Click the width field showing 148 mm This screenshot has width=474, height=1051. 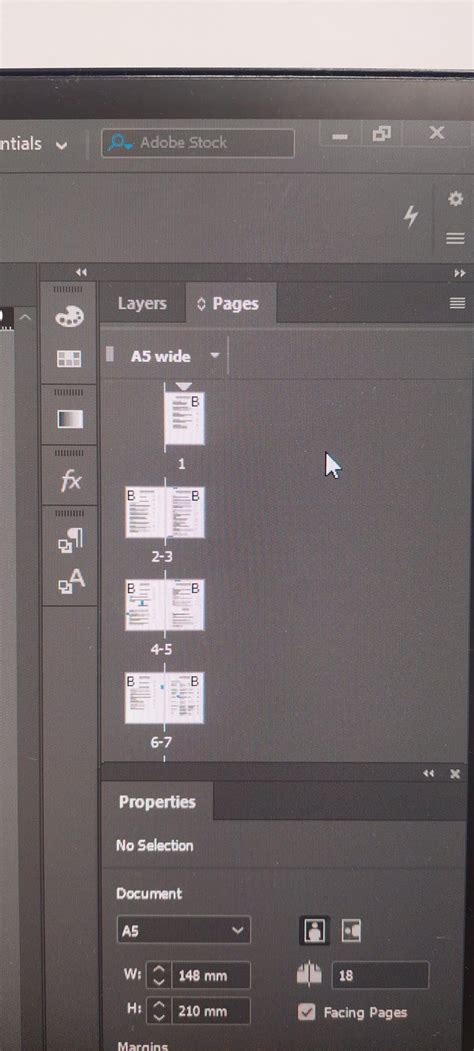click(x=211, y=975)
